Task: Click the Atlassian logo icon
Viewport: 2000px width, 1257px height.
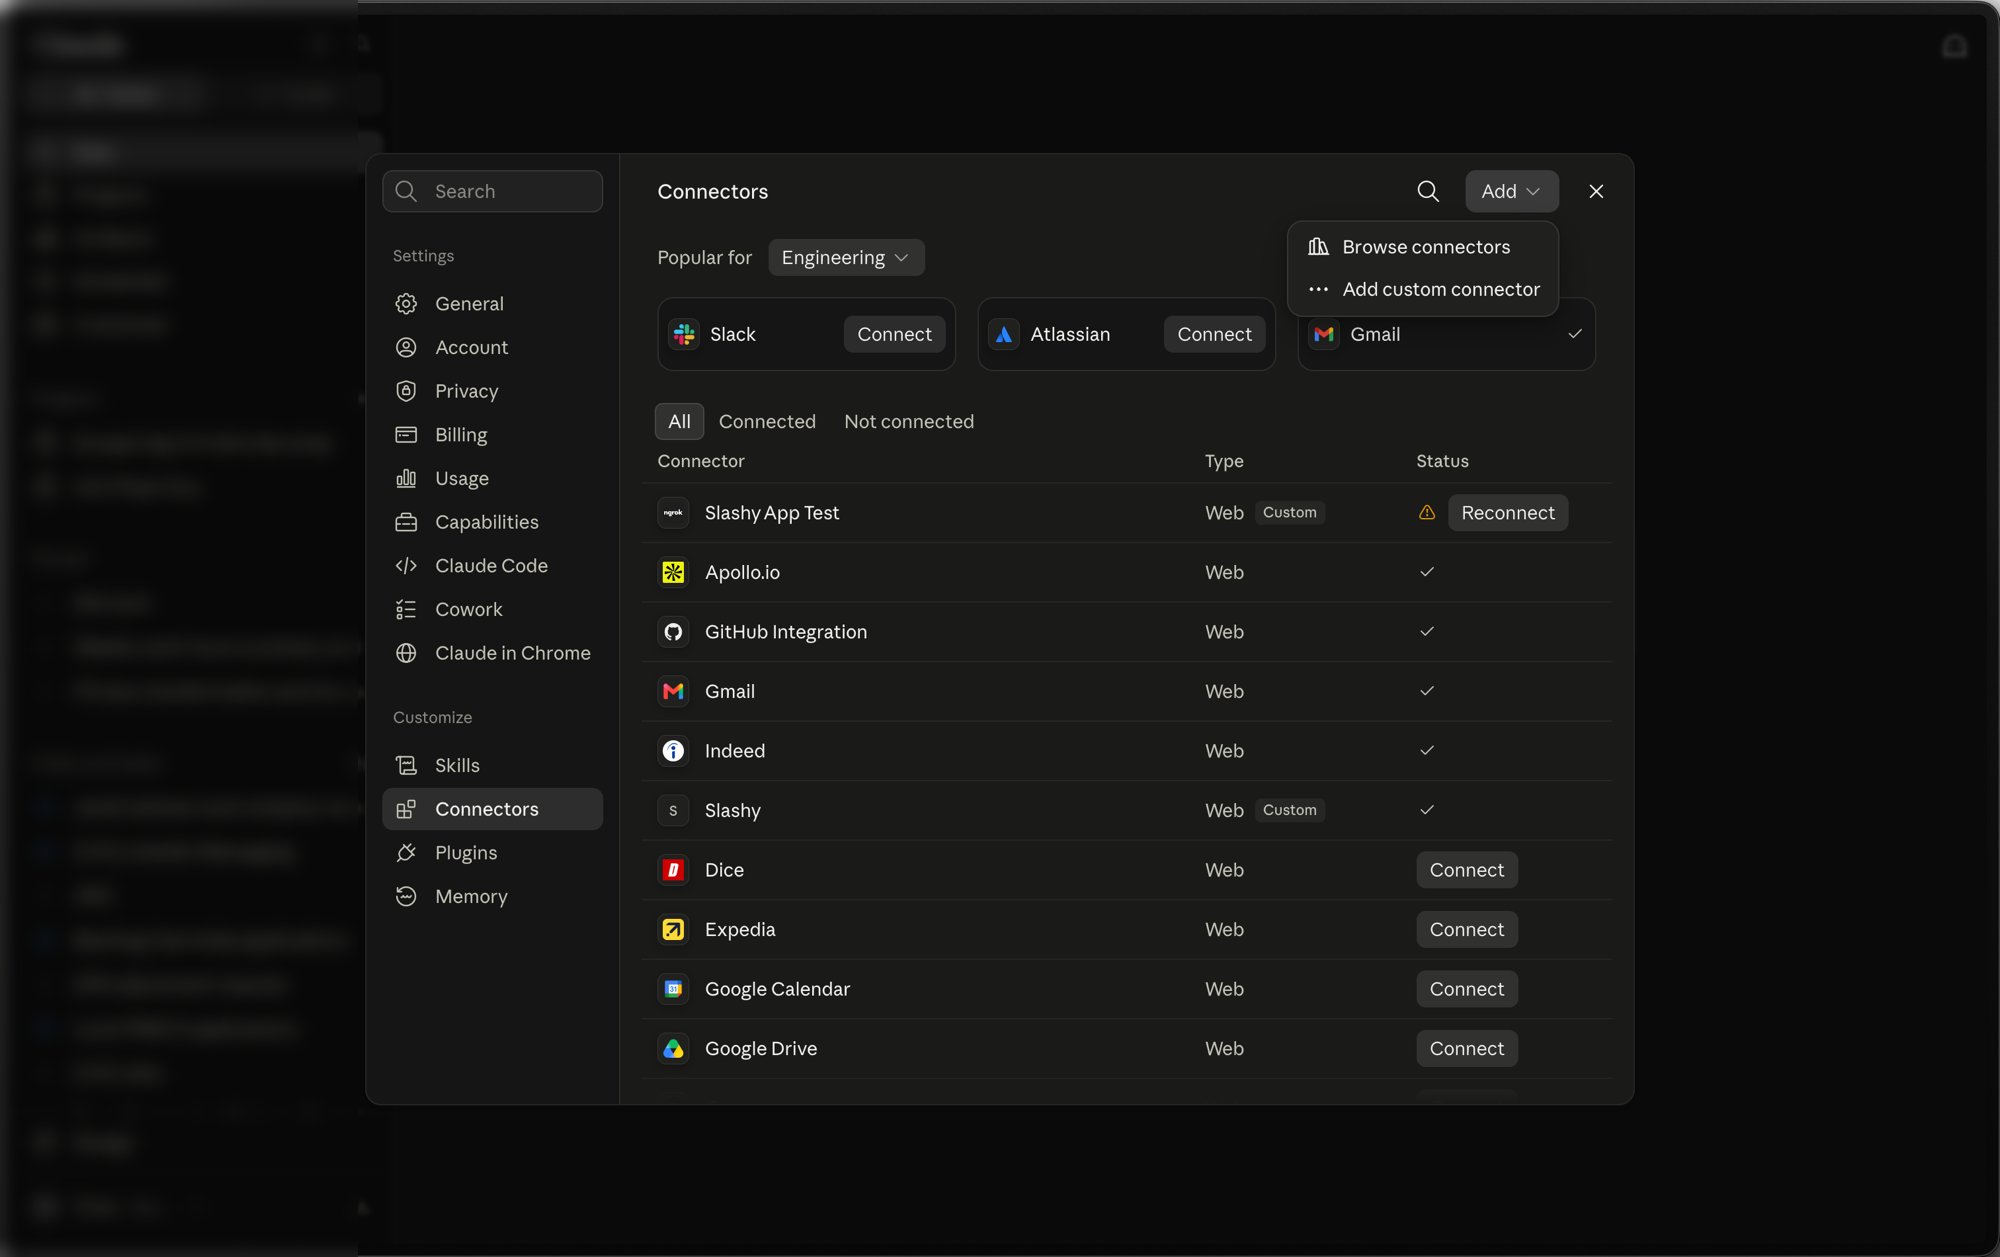Action: [1004, 334]
